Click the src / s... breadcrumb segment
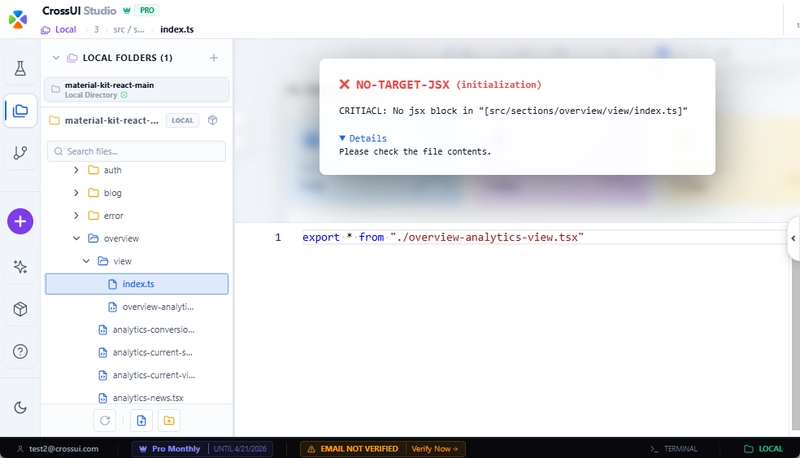This screenshot has height=458, width=800. pyautogui.click(x=129, y=30)
